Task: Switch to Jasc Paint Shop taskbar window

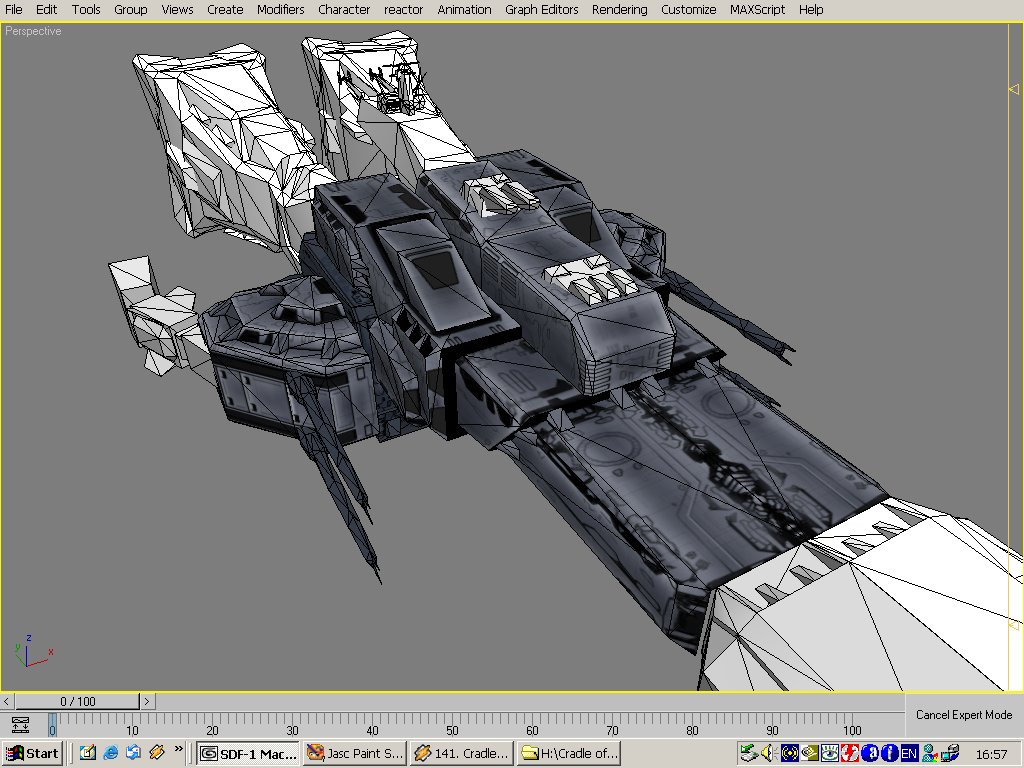Action: [355, 753]
